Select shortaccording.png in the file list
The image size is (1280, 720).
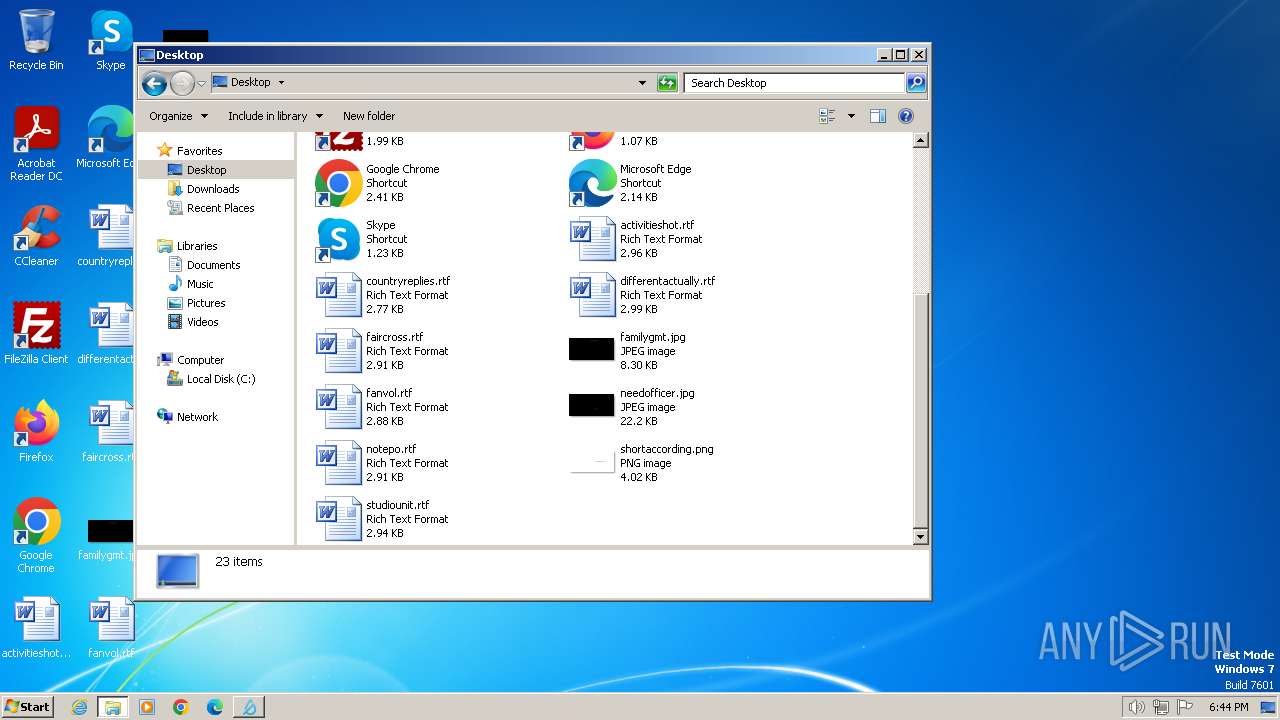641,463
